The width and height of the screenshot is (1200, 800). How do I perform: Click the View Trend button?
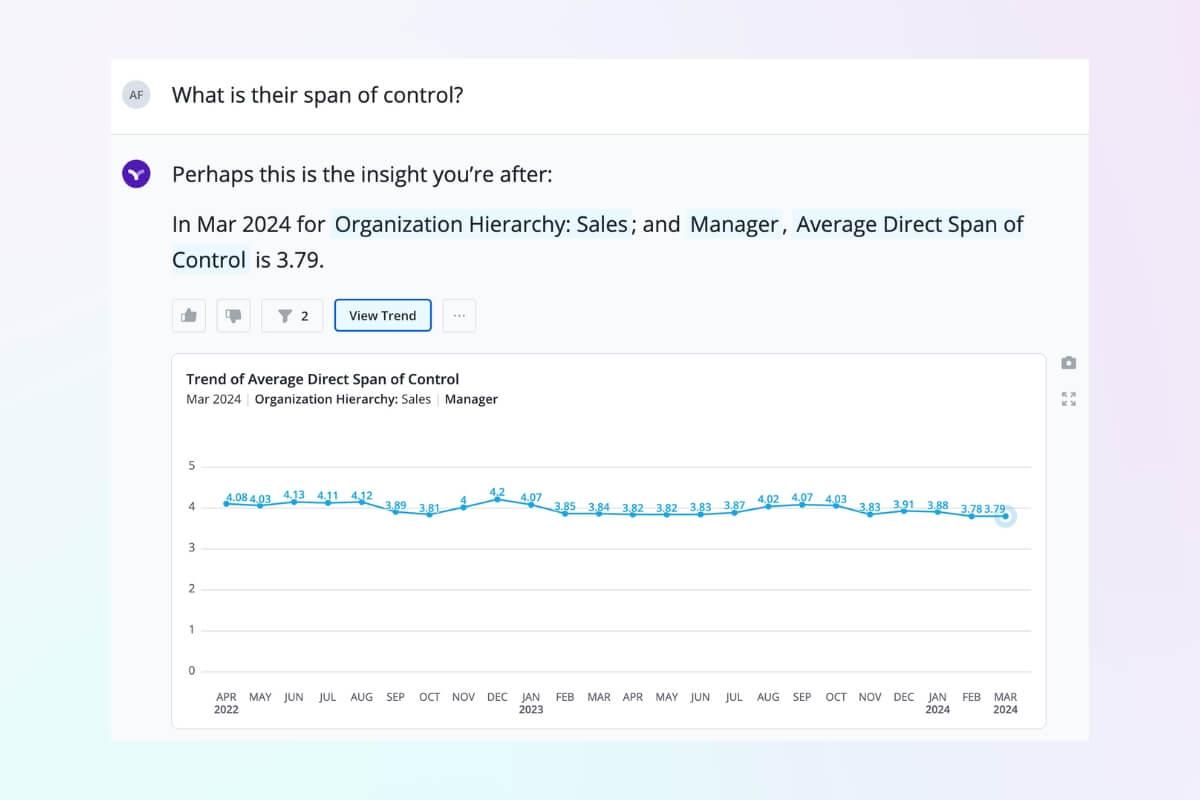point(383,316)
